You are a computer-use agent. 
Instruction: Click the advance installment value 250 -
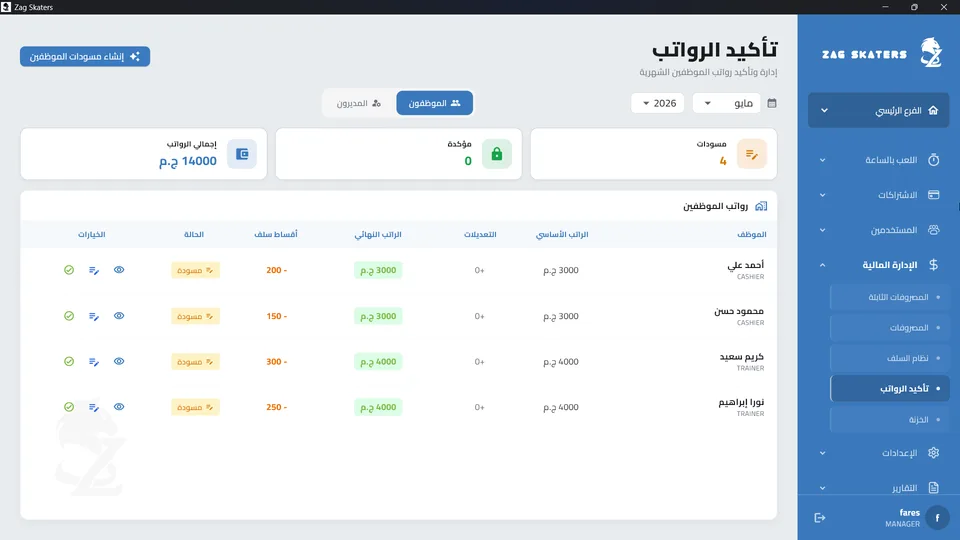coord(277,407)
